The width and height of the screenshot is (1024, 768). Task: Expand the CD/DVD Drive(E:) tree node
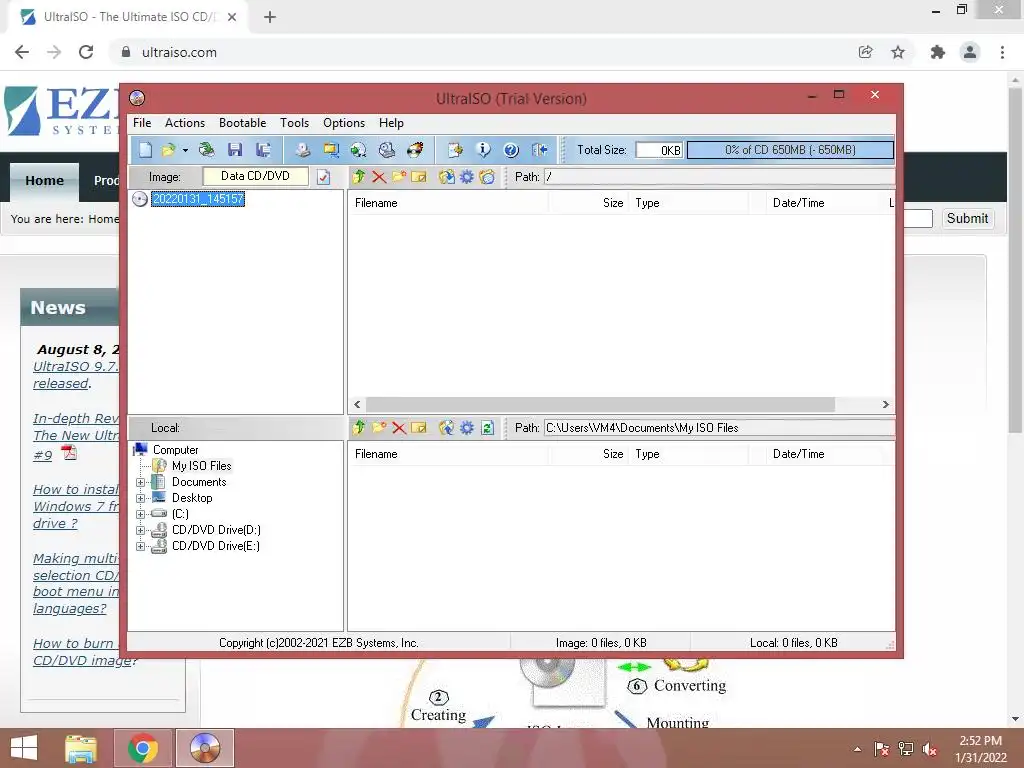tap(140, 547)
